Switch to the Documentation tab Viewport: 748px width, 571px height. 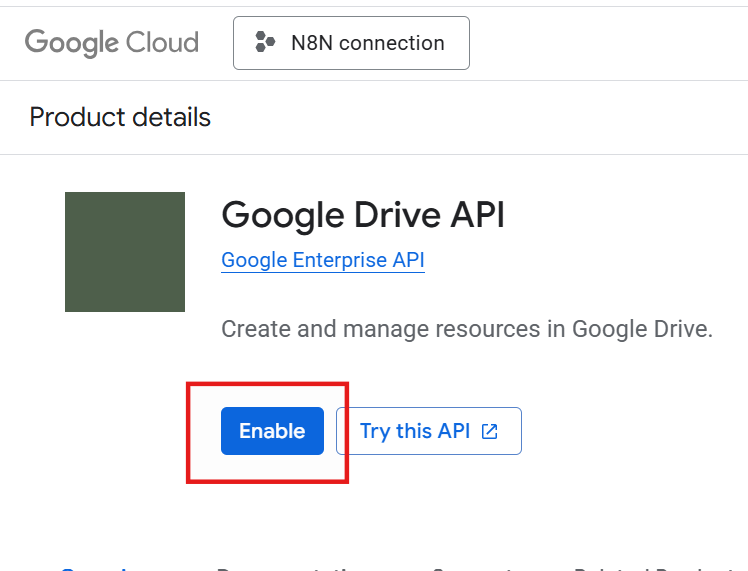(290, 568)
